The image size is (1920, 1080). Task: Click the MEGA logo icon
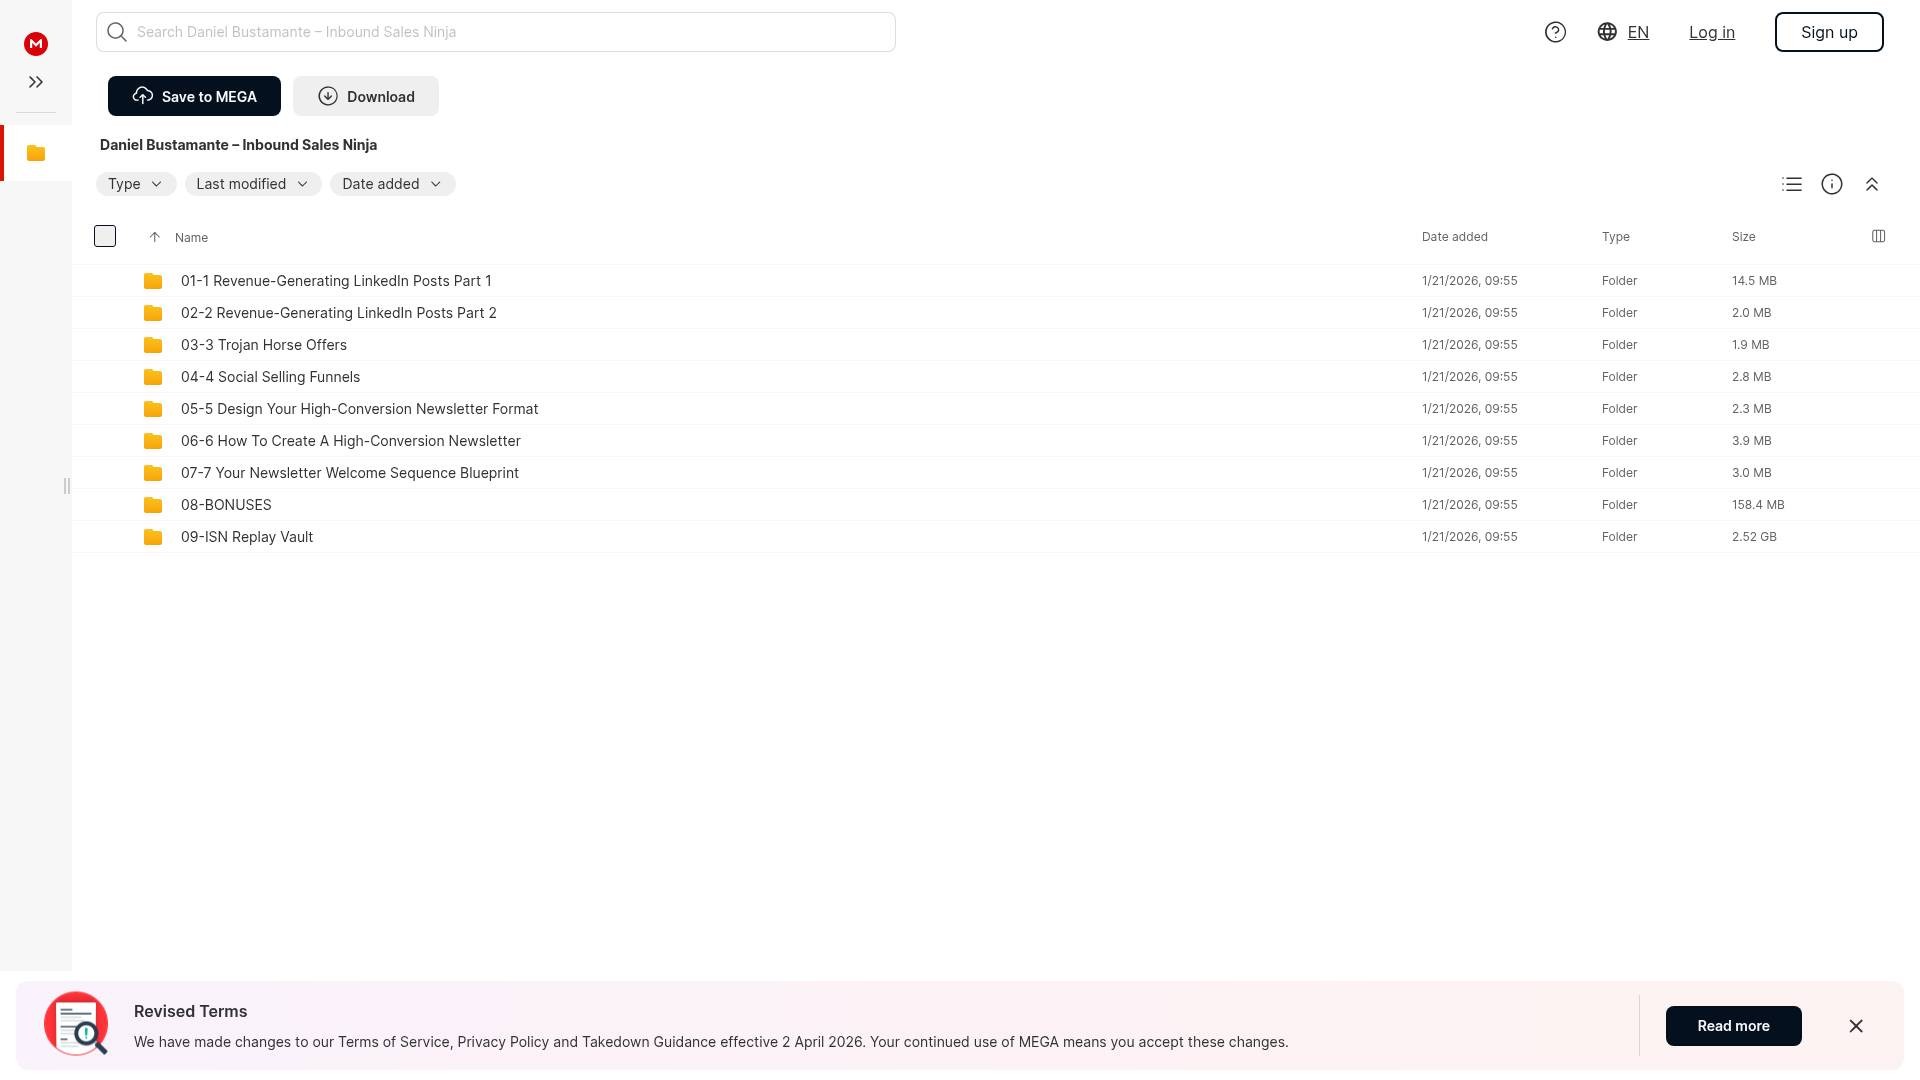[x=36, y=44]
